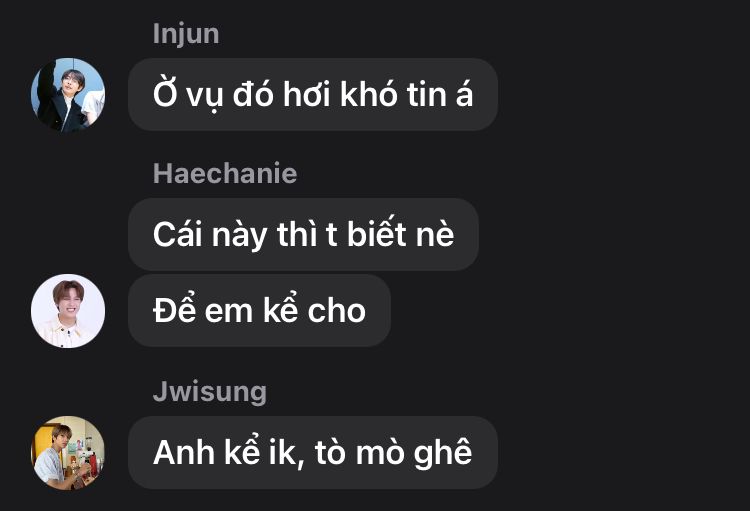
Task: Open Injun's profile picture
Action: pyautogui.click(x=68, y=95)
